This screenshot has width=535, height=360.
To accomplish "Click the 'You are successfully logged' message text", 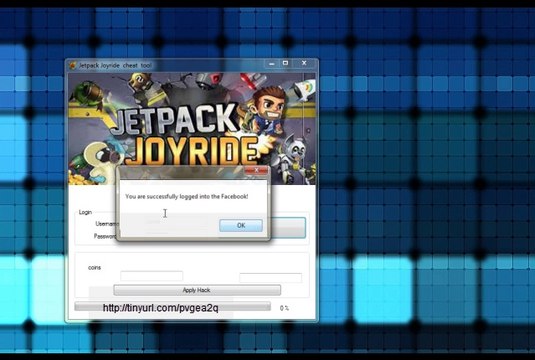I will tap(187, 197).
